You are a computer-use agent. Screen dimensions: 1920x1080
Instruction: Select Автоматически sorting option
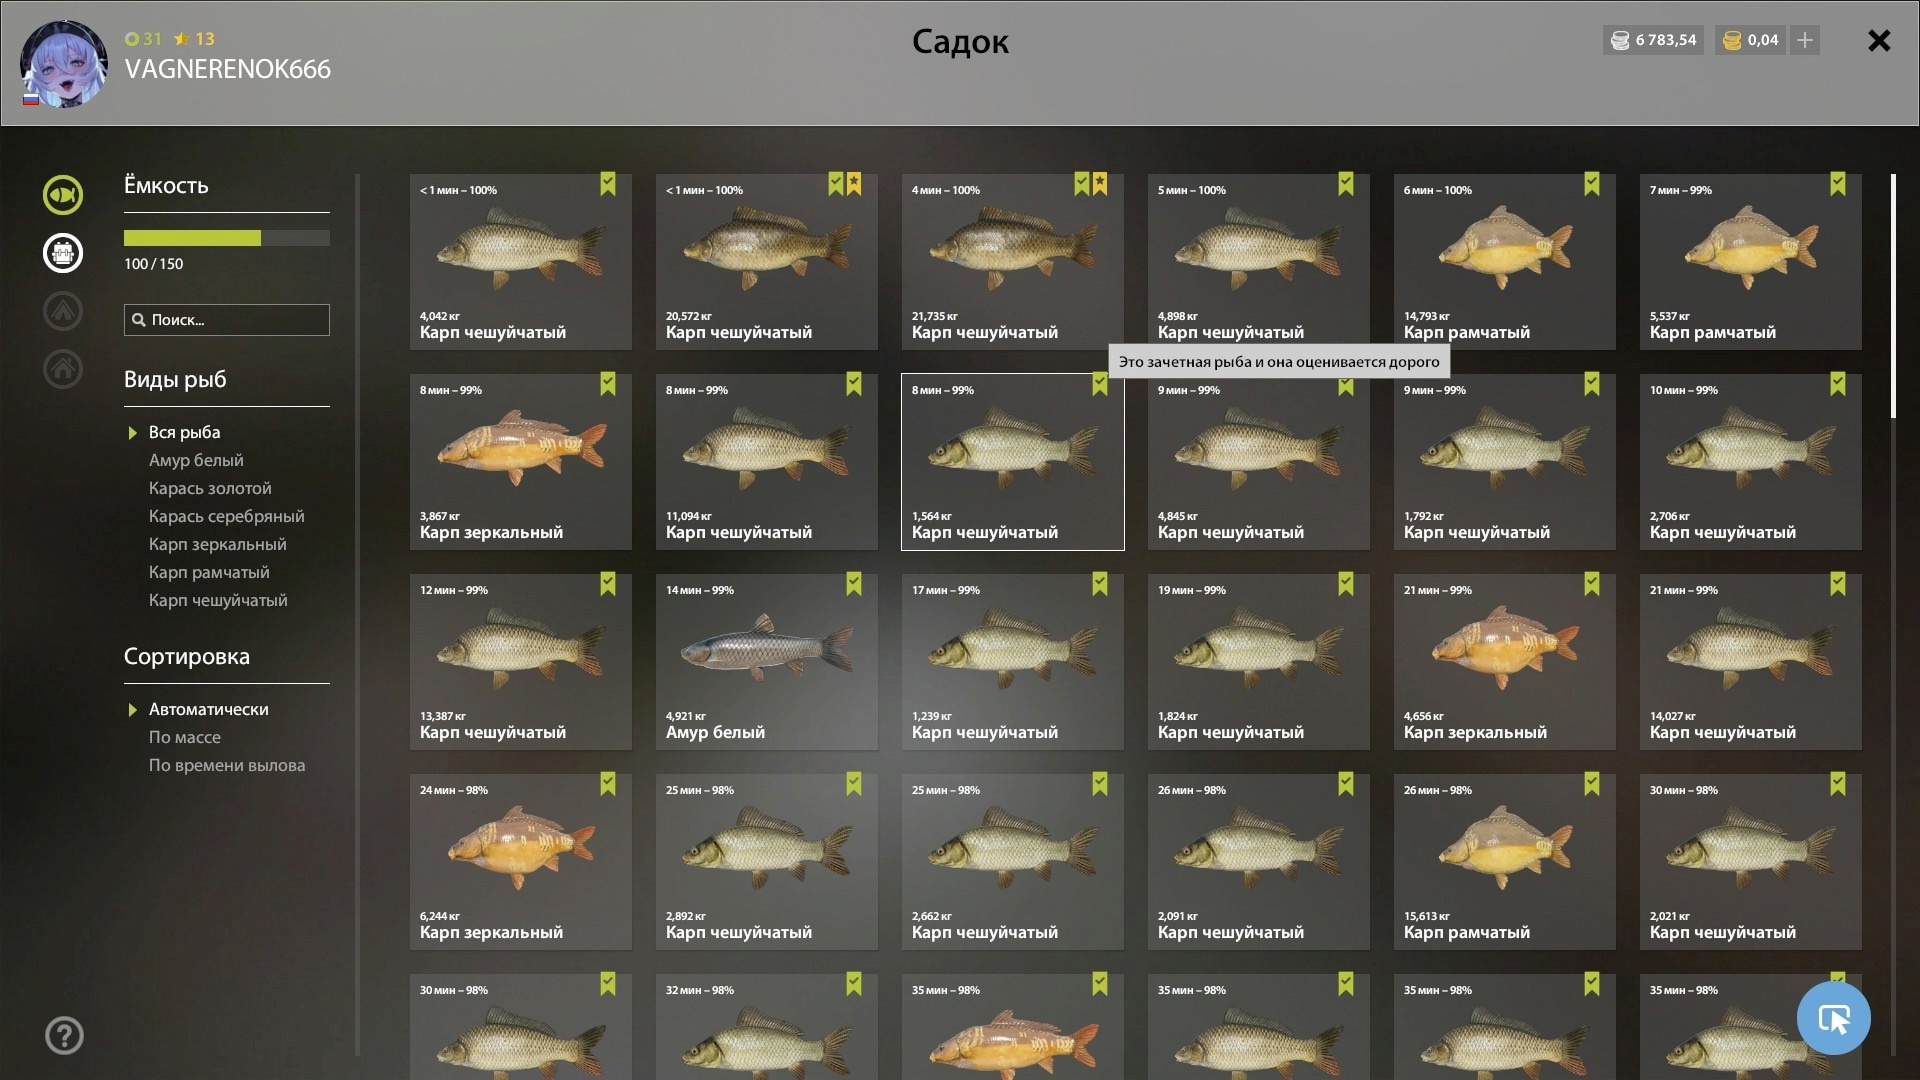[208, 709]
